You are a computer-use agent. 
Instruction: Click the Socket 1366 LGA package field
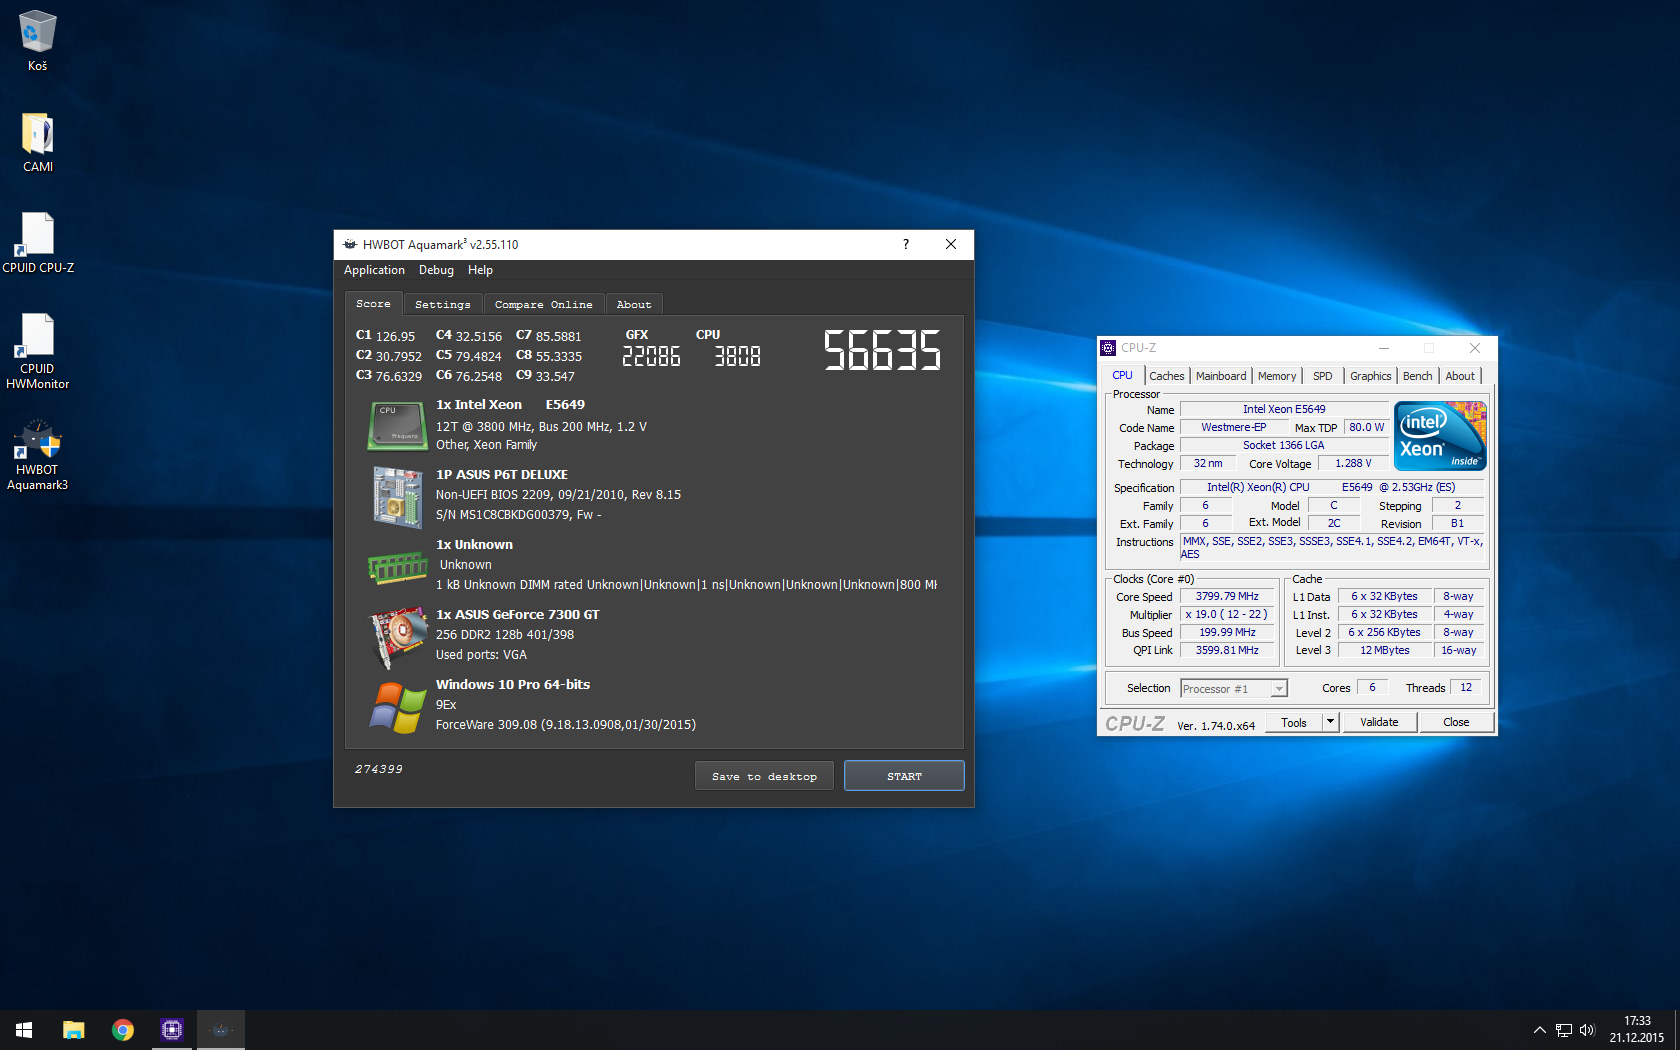click(1284, 445)
